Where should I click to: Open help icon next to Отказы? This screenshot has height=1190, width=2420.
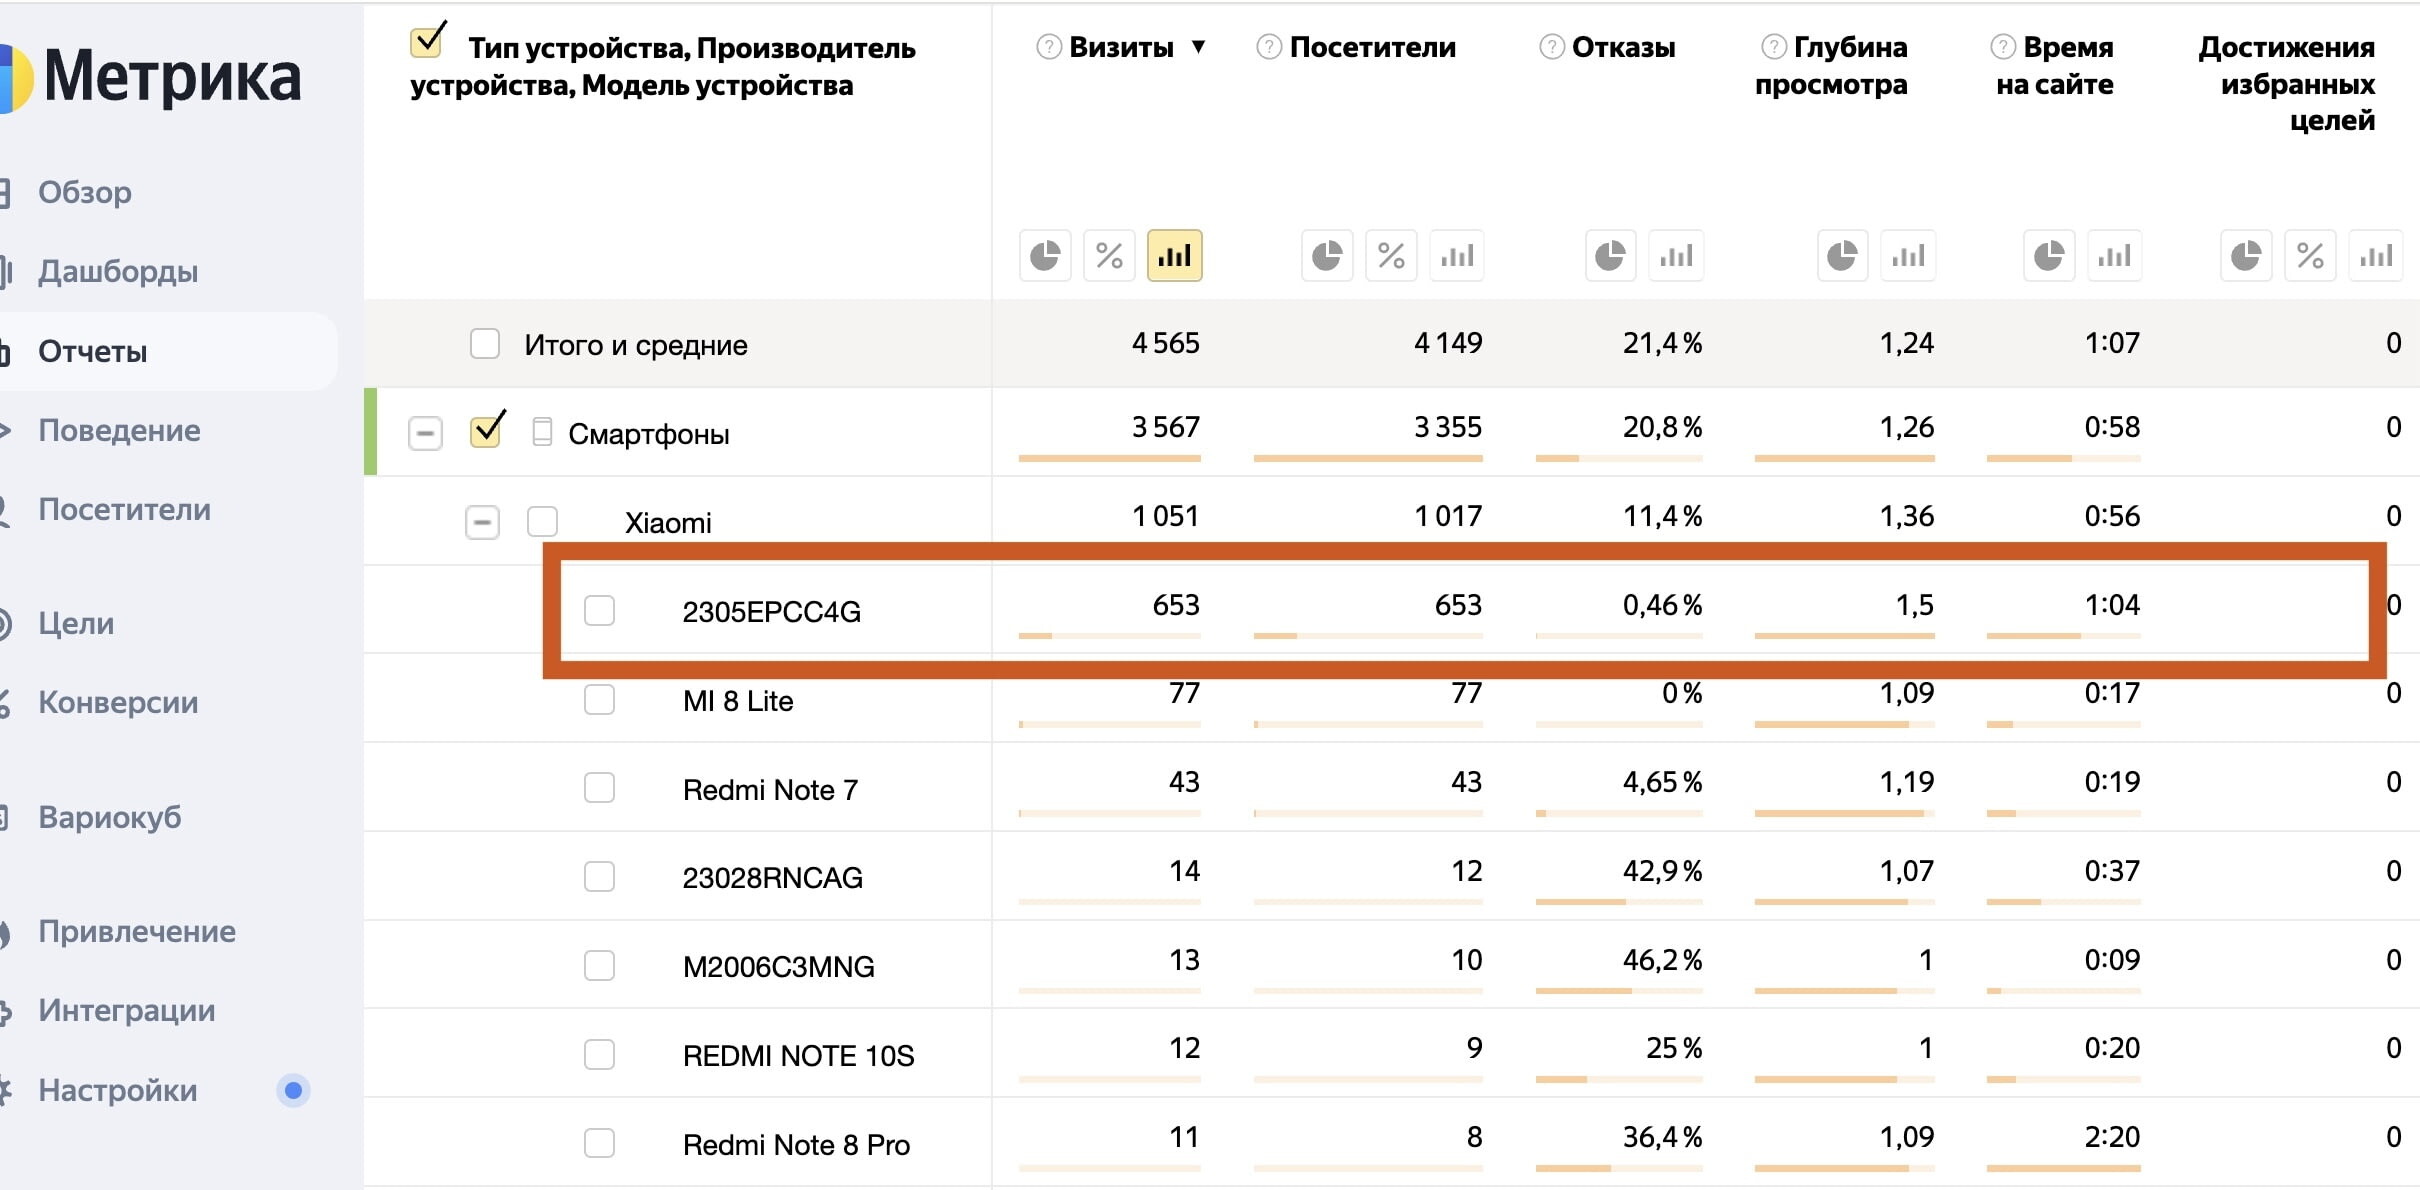click(1551, 47)
